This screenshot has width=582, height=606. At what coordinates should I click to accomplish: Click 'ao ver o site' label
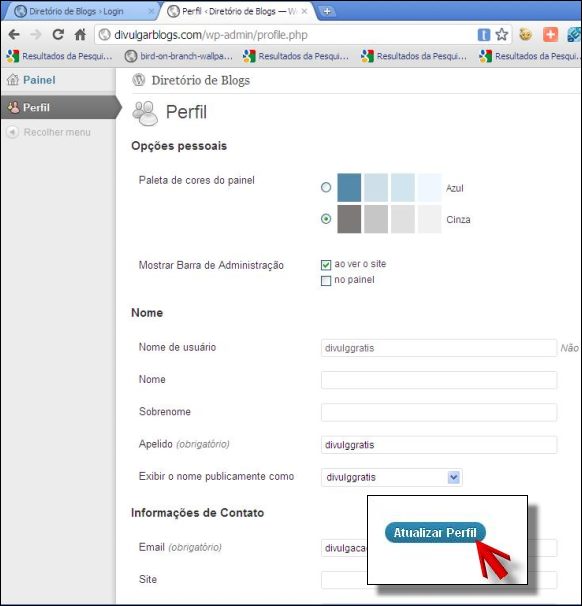pos(360,264)
